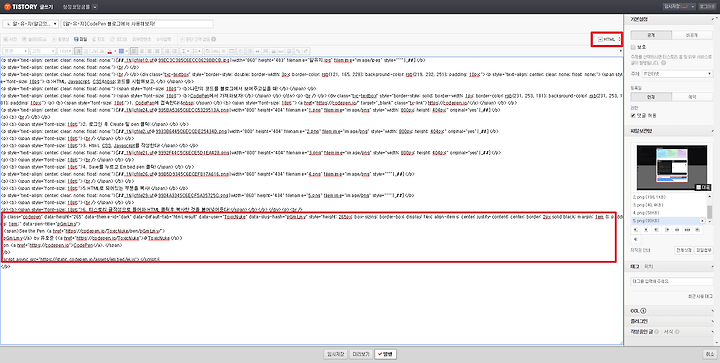Open 최근 사용 태그 link
The image size is (720, 363).
(x=700, y=296)
